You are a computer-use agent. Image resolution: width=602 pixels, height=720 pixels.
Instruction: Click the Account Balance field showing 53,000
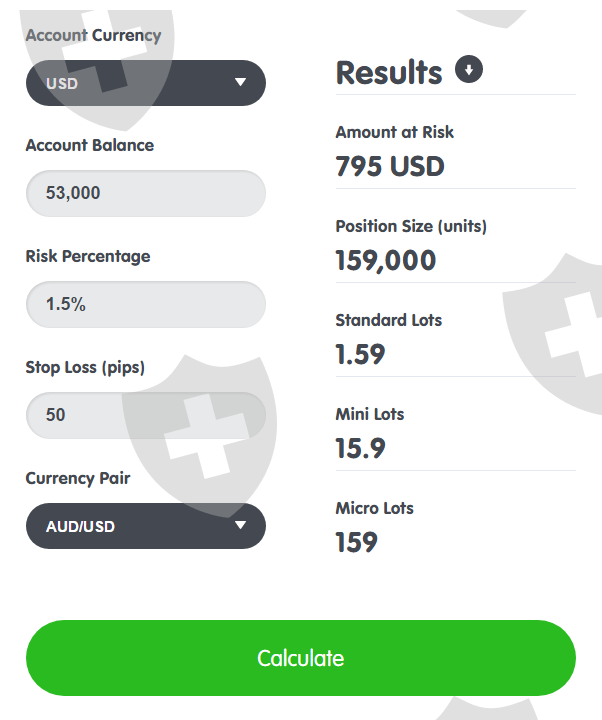click(x=145, y=193)
